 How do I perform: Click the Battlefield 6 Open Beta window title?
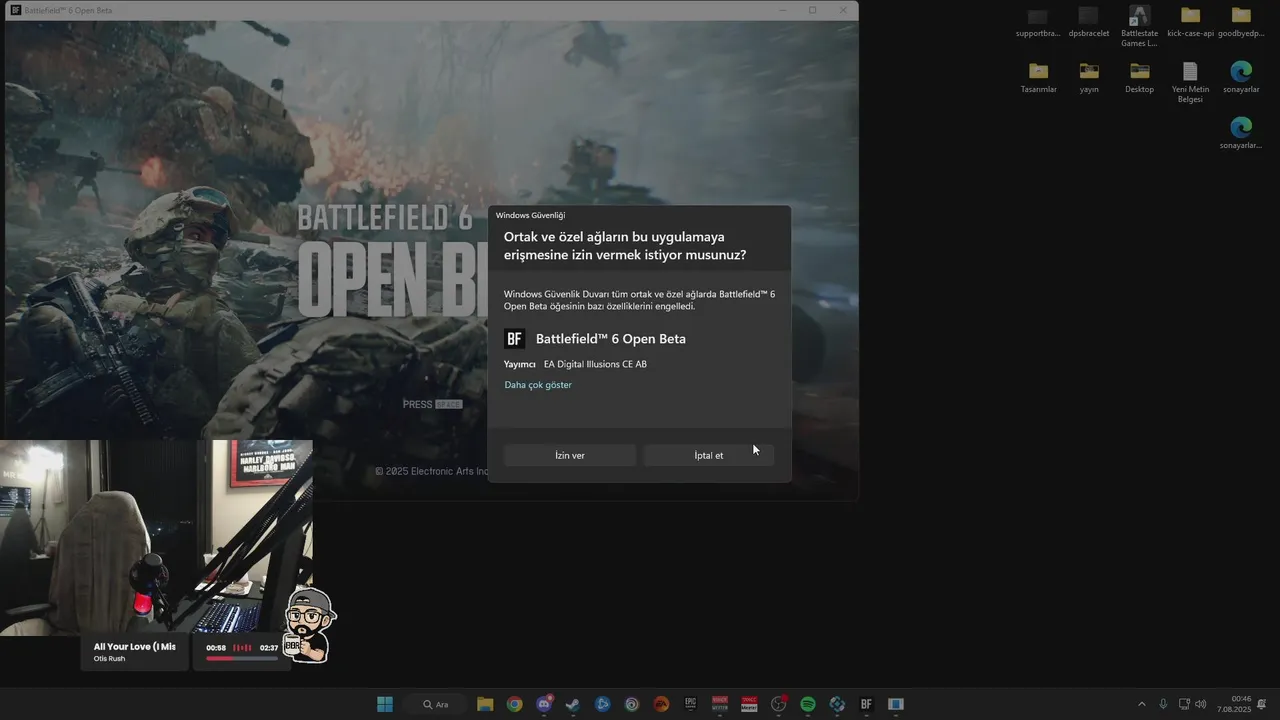pos(68,10)
